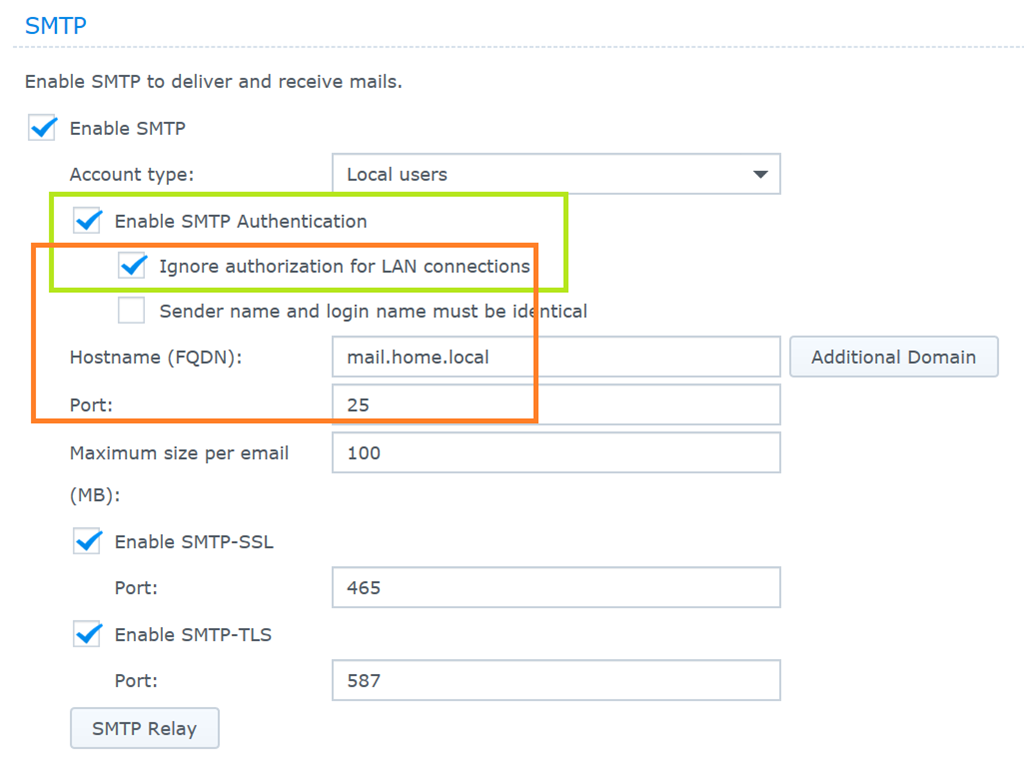Click the Enable SMTP-SSL label text
Screen dimensions: 1024x761
click(x=194, y=542)
